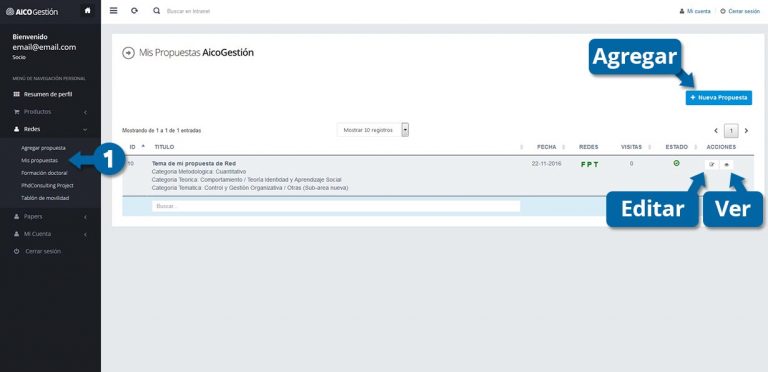The width and height of the screenshot is (768, 372).
Task: Click Categoria Metodologica: Cuantitativo text
Action: click(199, 171)
